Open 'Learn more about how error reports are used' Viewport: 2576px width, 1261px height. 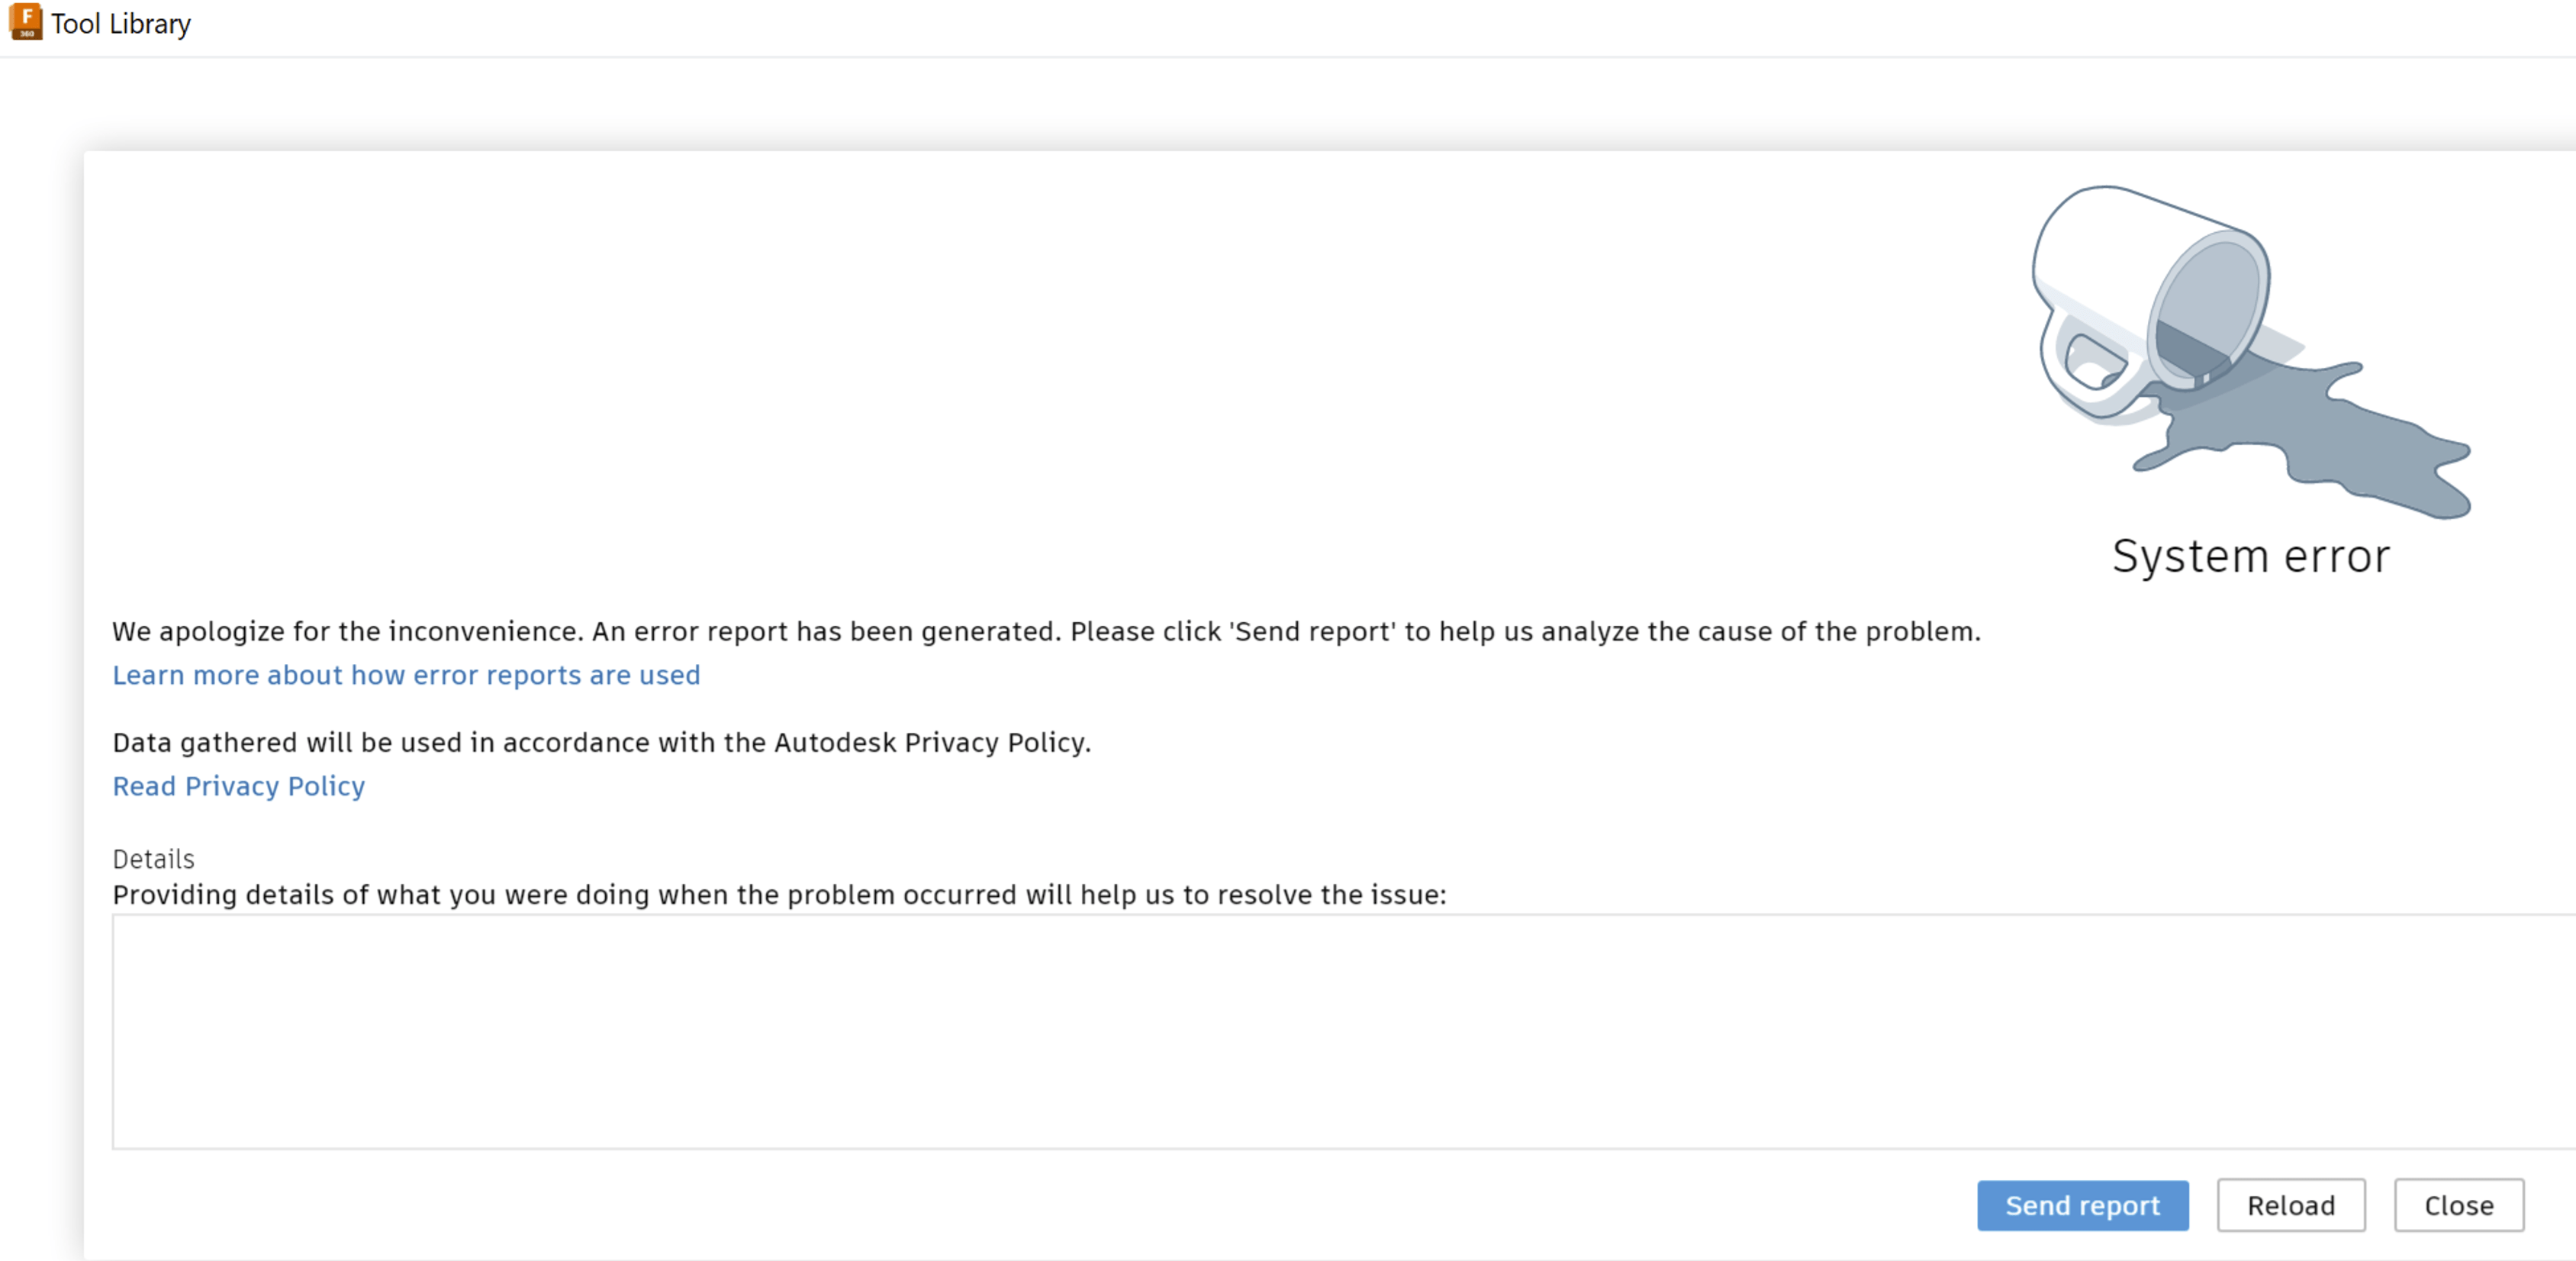406,675
